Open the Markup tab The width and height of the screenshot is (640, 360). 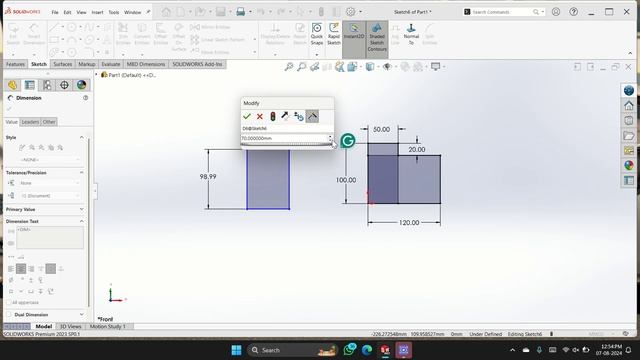coord(87,64)
